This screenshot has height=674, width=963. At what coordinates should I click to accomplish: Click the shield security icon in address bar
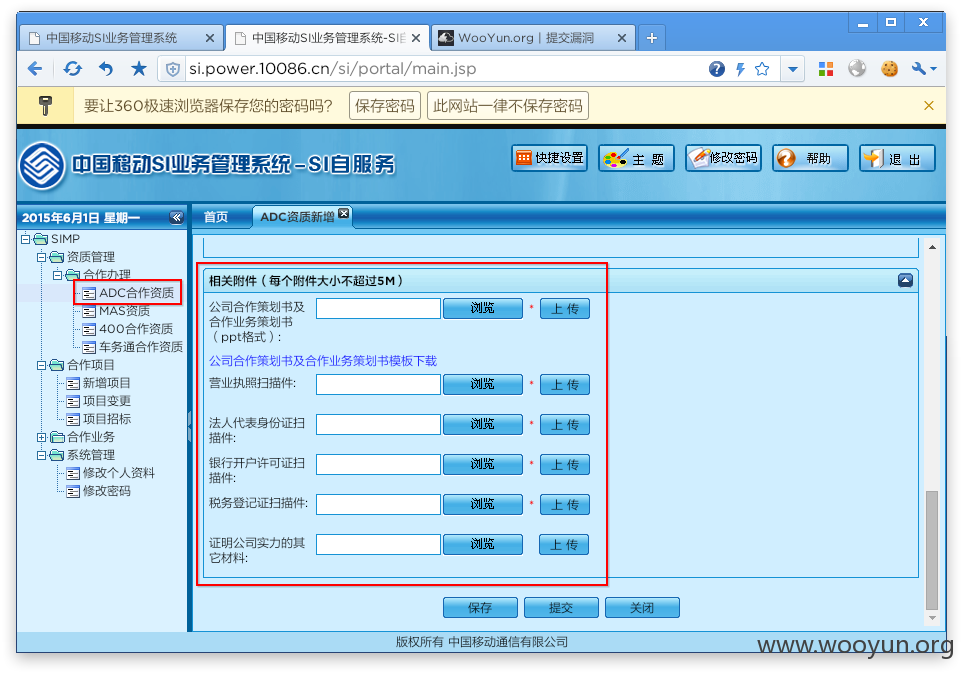tap(173, 69)
